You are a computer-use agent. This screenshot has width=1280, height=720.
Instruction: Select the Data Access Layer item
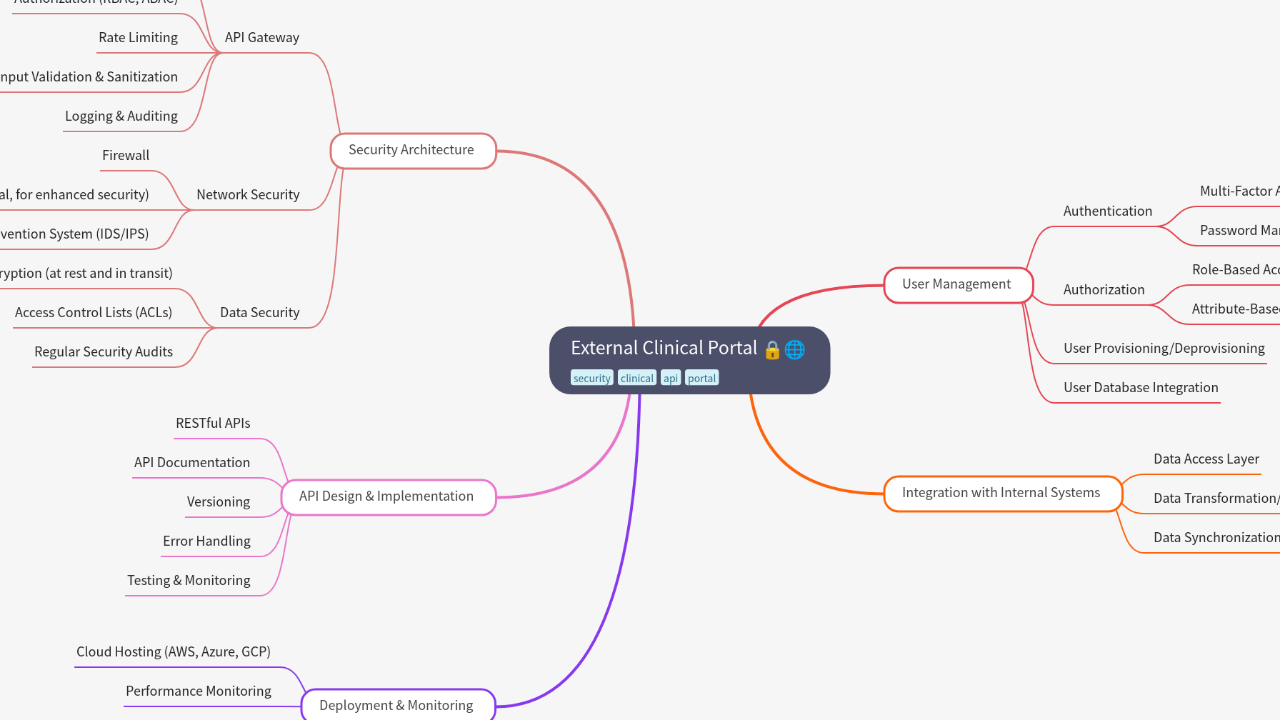coord(1206,459)
